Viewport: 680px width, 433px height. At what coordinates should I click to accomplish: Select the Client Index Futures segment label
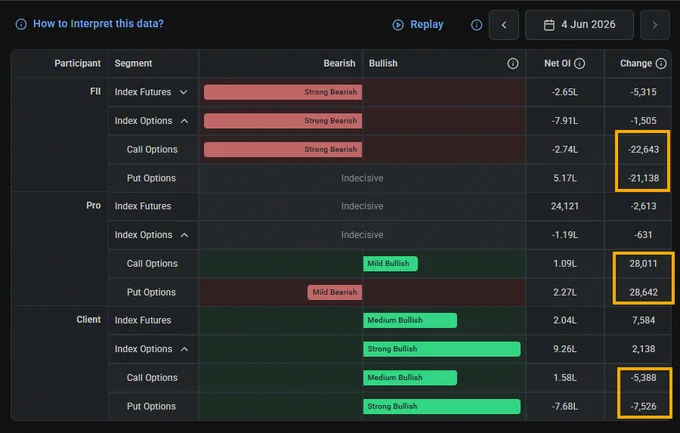point(143,320)
